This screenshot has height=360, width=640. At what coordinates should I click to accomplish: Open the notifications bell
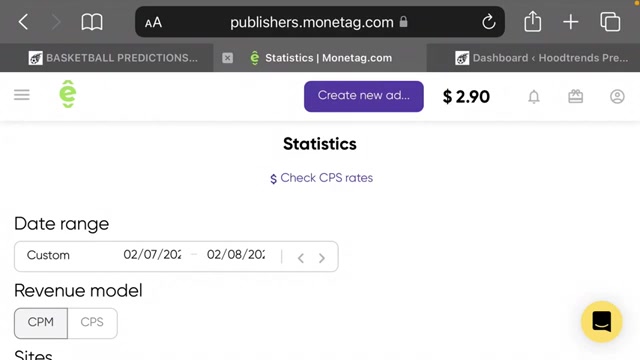tap(534, 97)
